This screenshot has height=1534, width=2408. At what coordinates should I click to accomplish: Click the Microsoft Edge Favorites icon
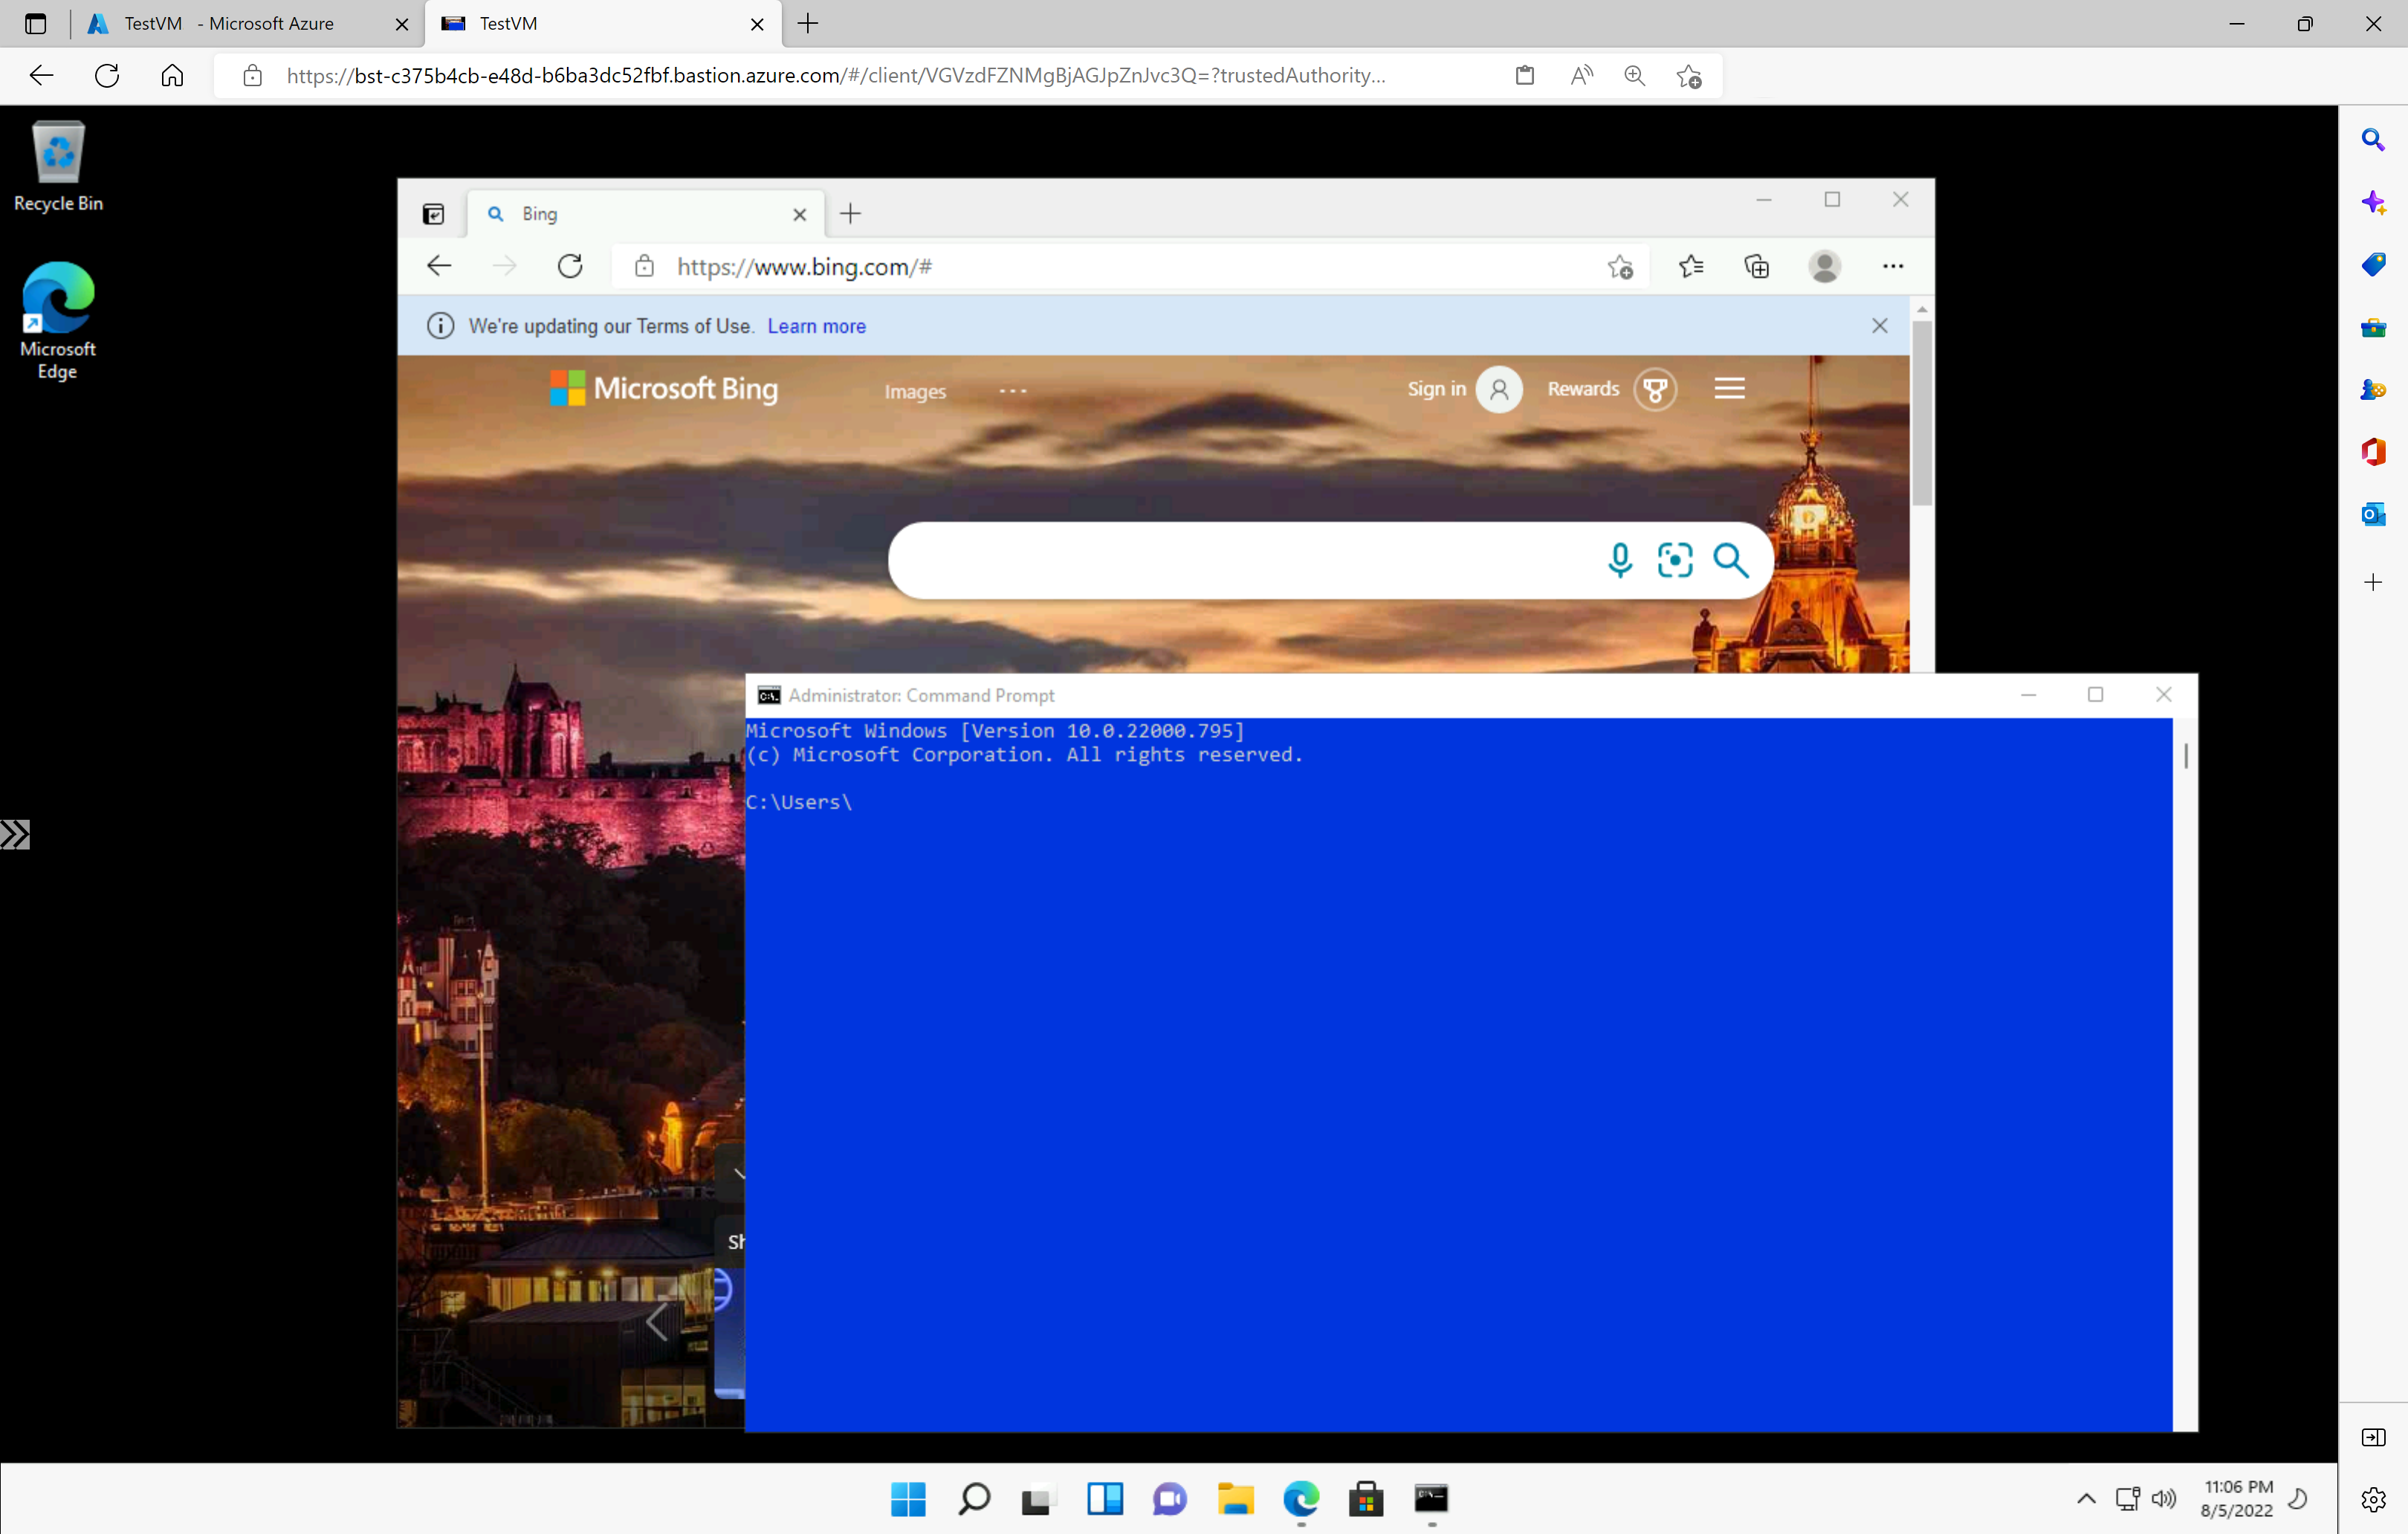click(x=1690, y=265)
